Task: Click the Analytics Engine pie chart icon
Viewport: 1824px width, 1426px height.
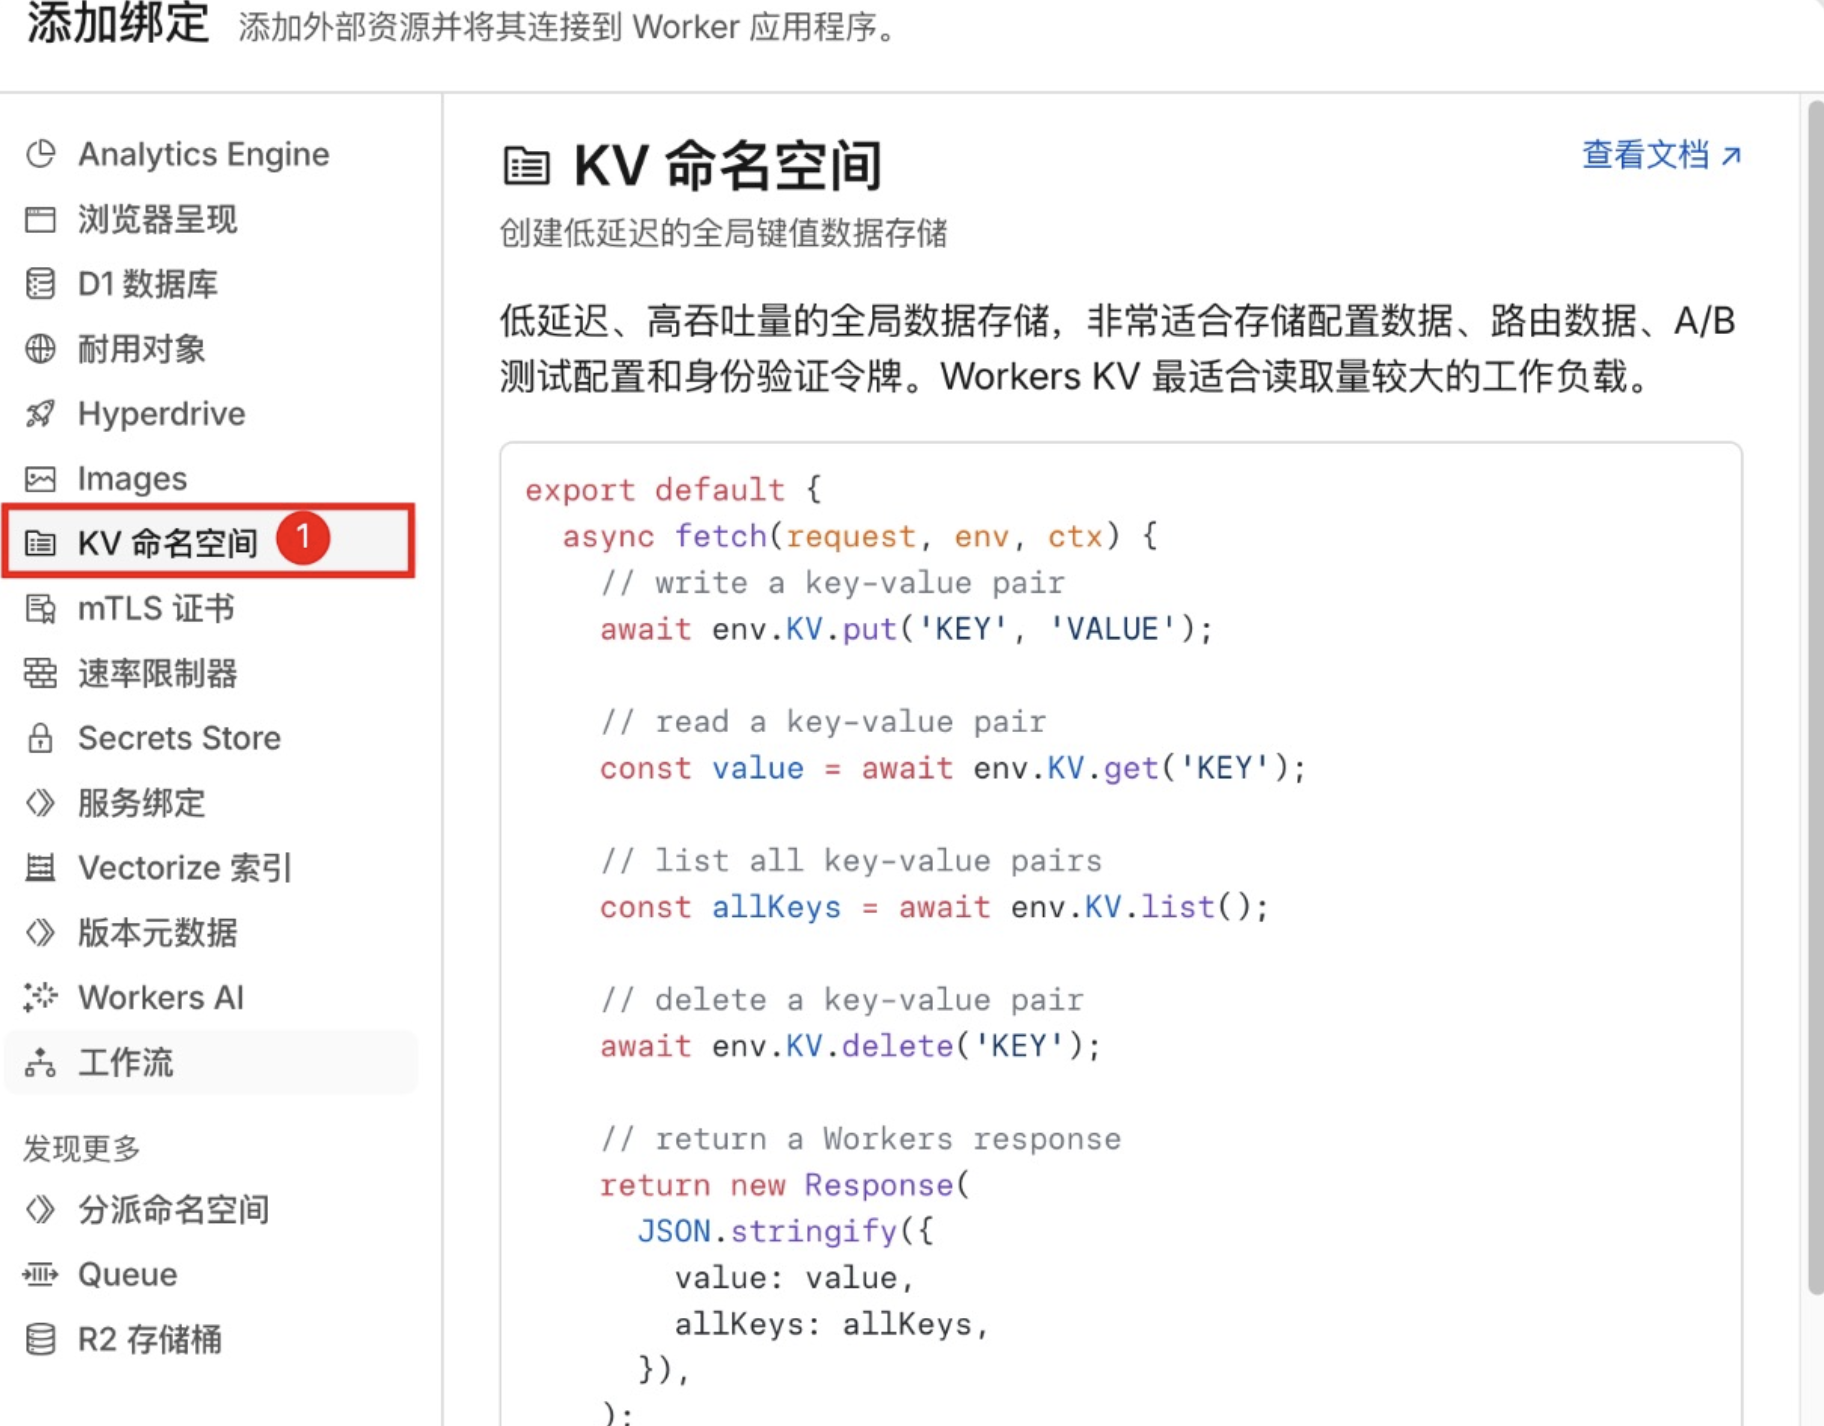Action: 41,154
